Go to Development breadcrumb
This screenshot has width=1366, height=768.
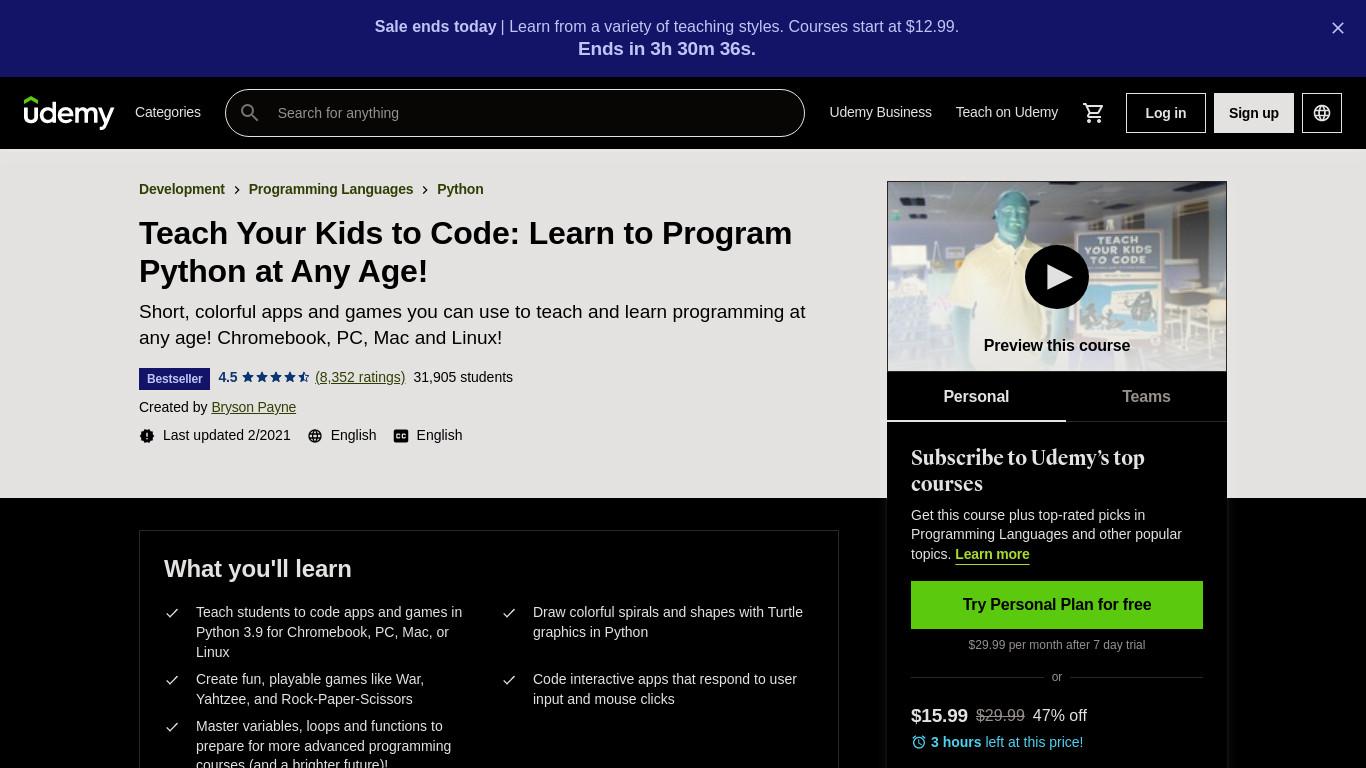(182, 189)
